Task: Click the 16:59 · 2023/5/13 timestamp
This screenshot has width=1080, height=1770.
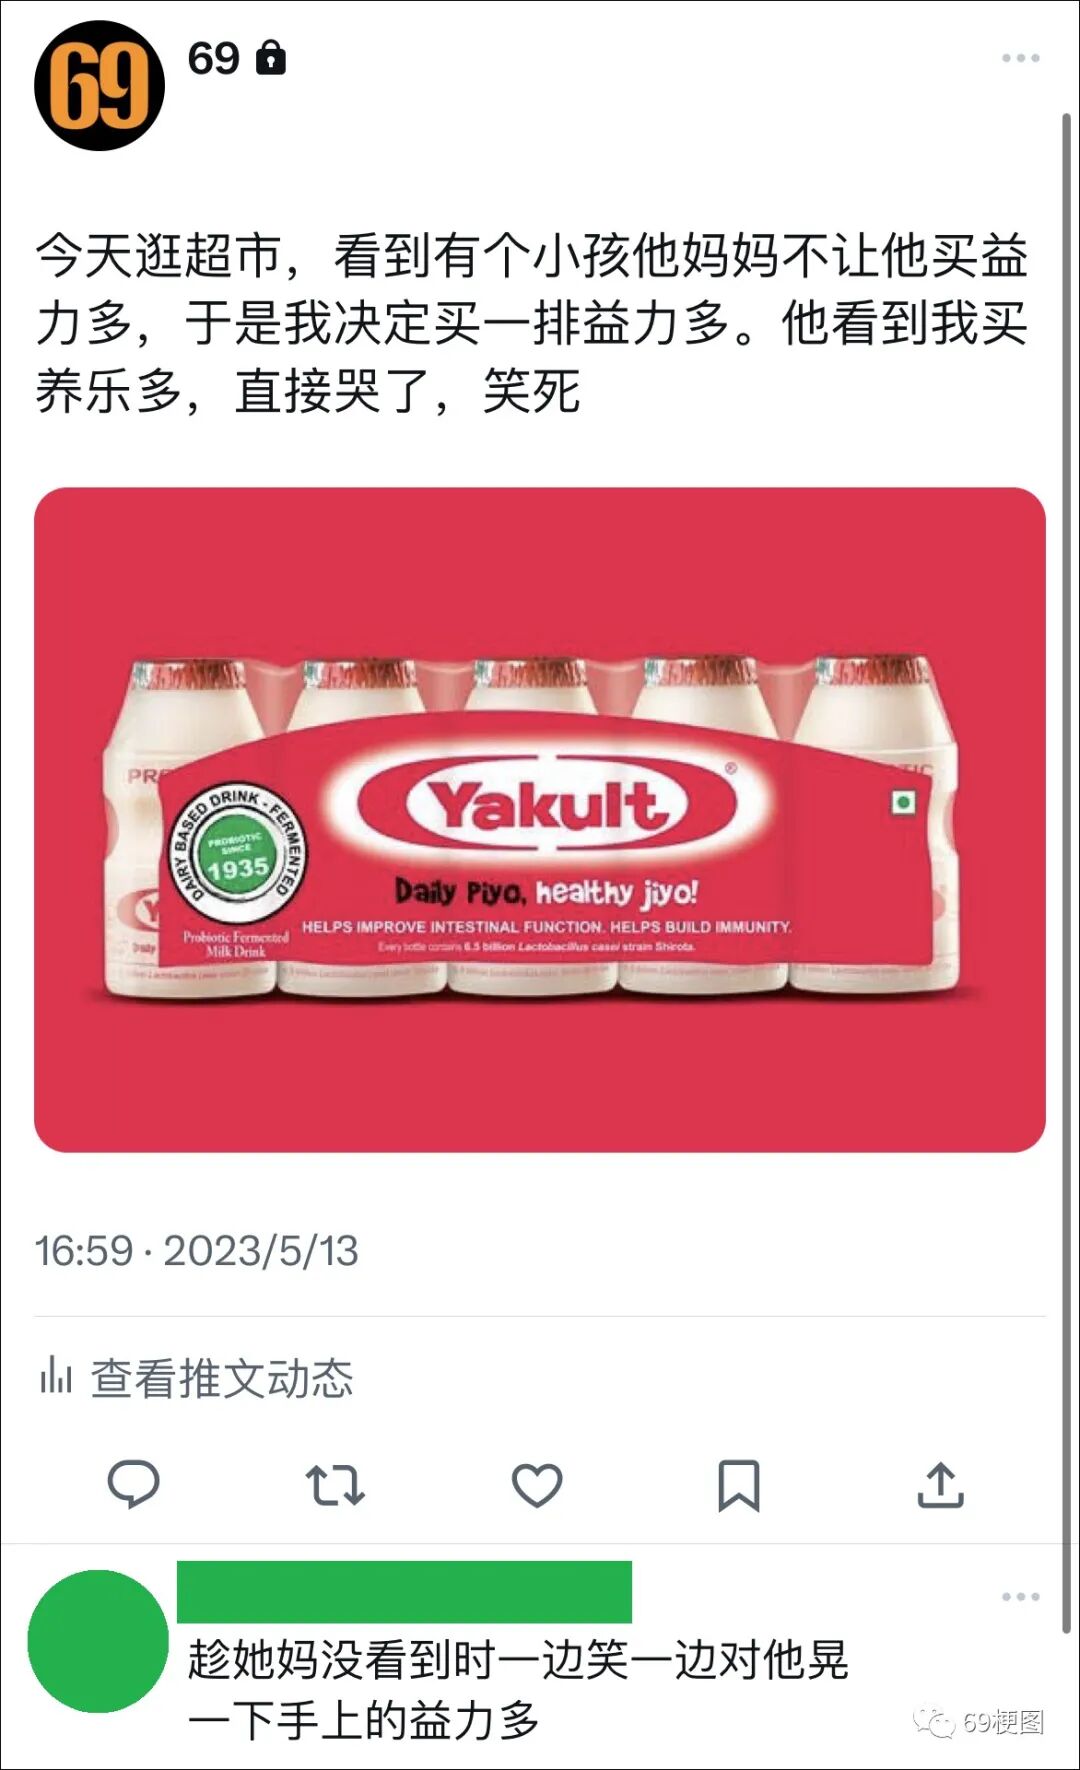Action: 196,1251
